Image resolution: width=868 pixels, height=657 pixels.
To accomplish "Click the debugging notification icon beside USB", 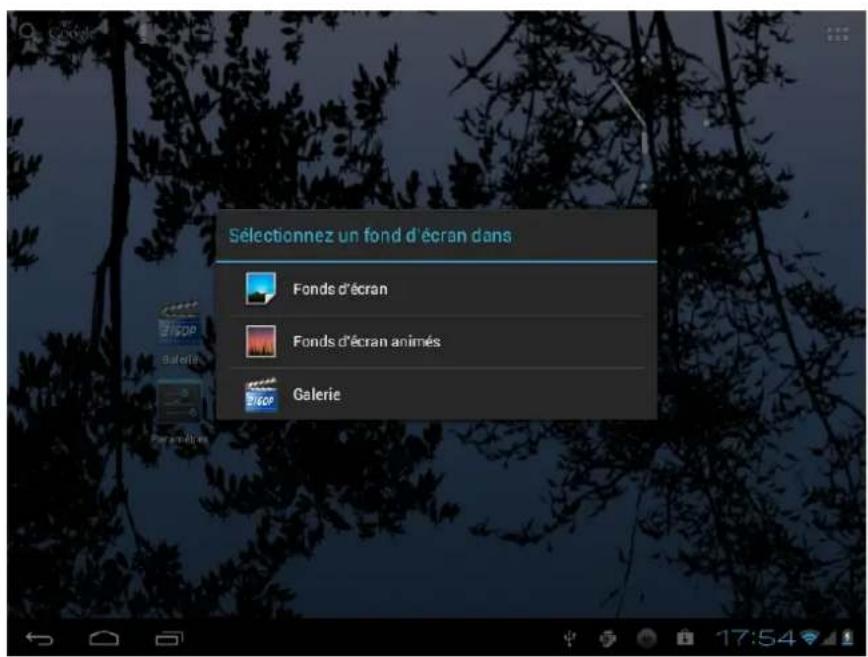I will tap(608, 639).
